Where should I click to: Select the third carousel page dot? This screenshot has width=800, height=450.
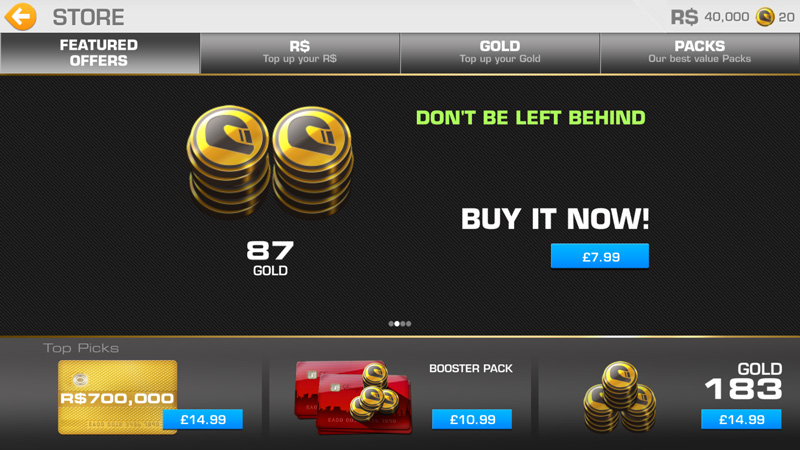tap(403, 323)
